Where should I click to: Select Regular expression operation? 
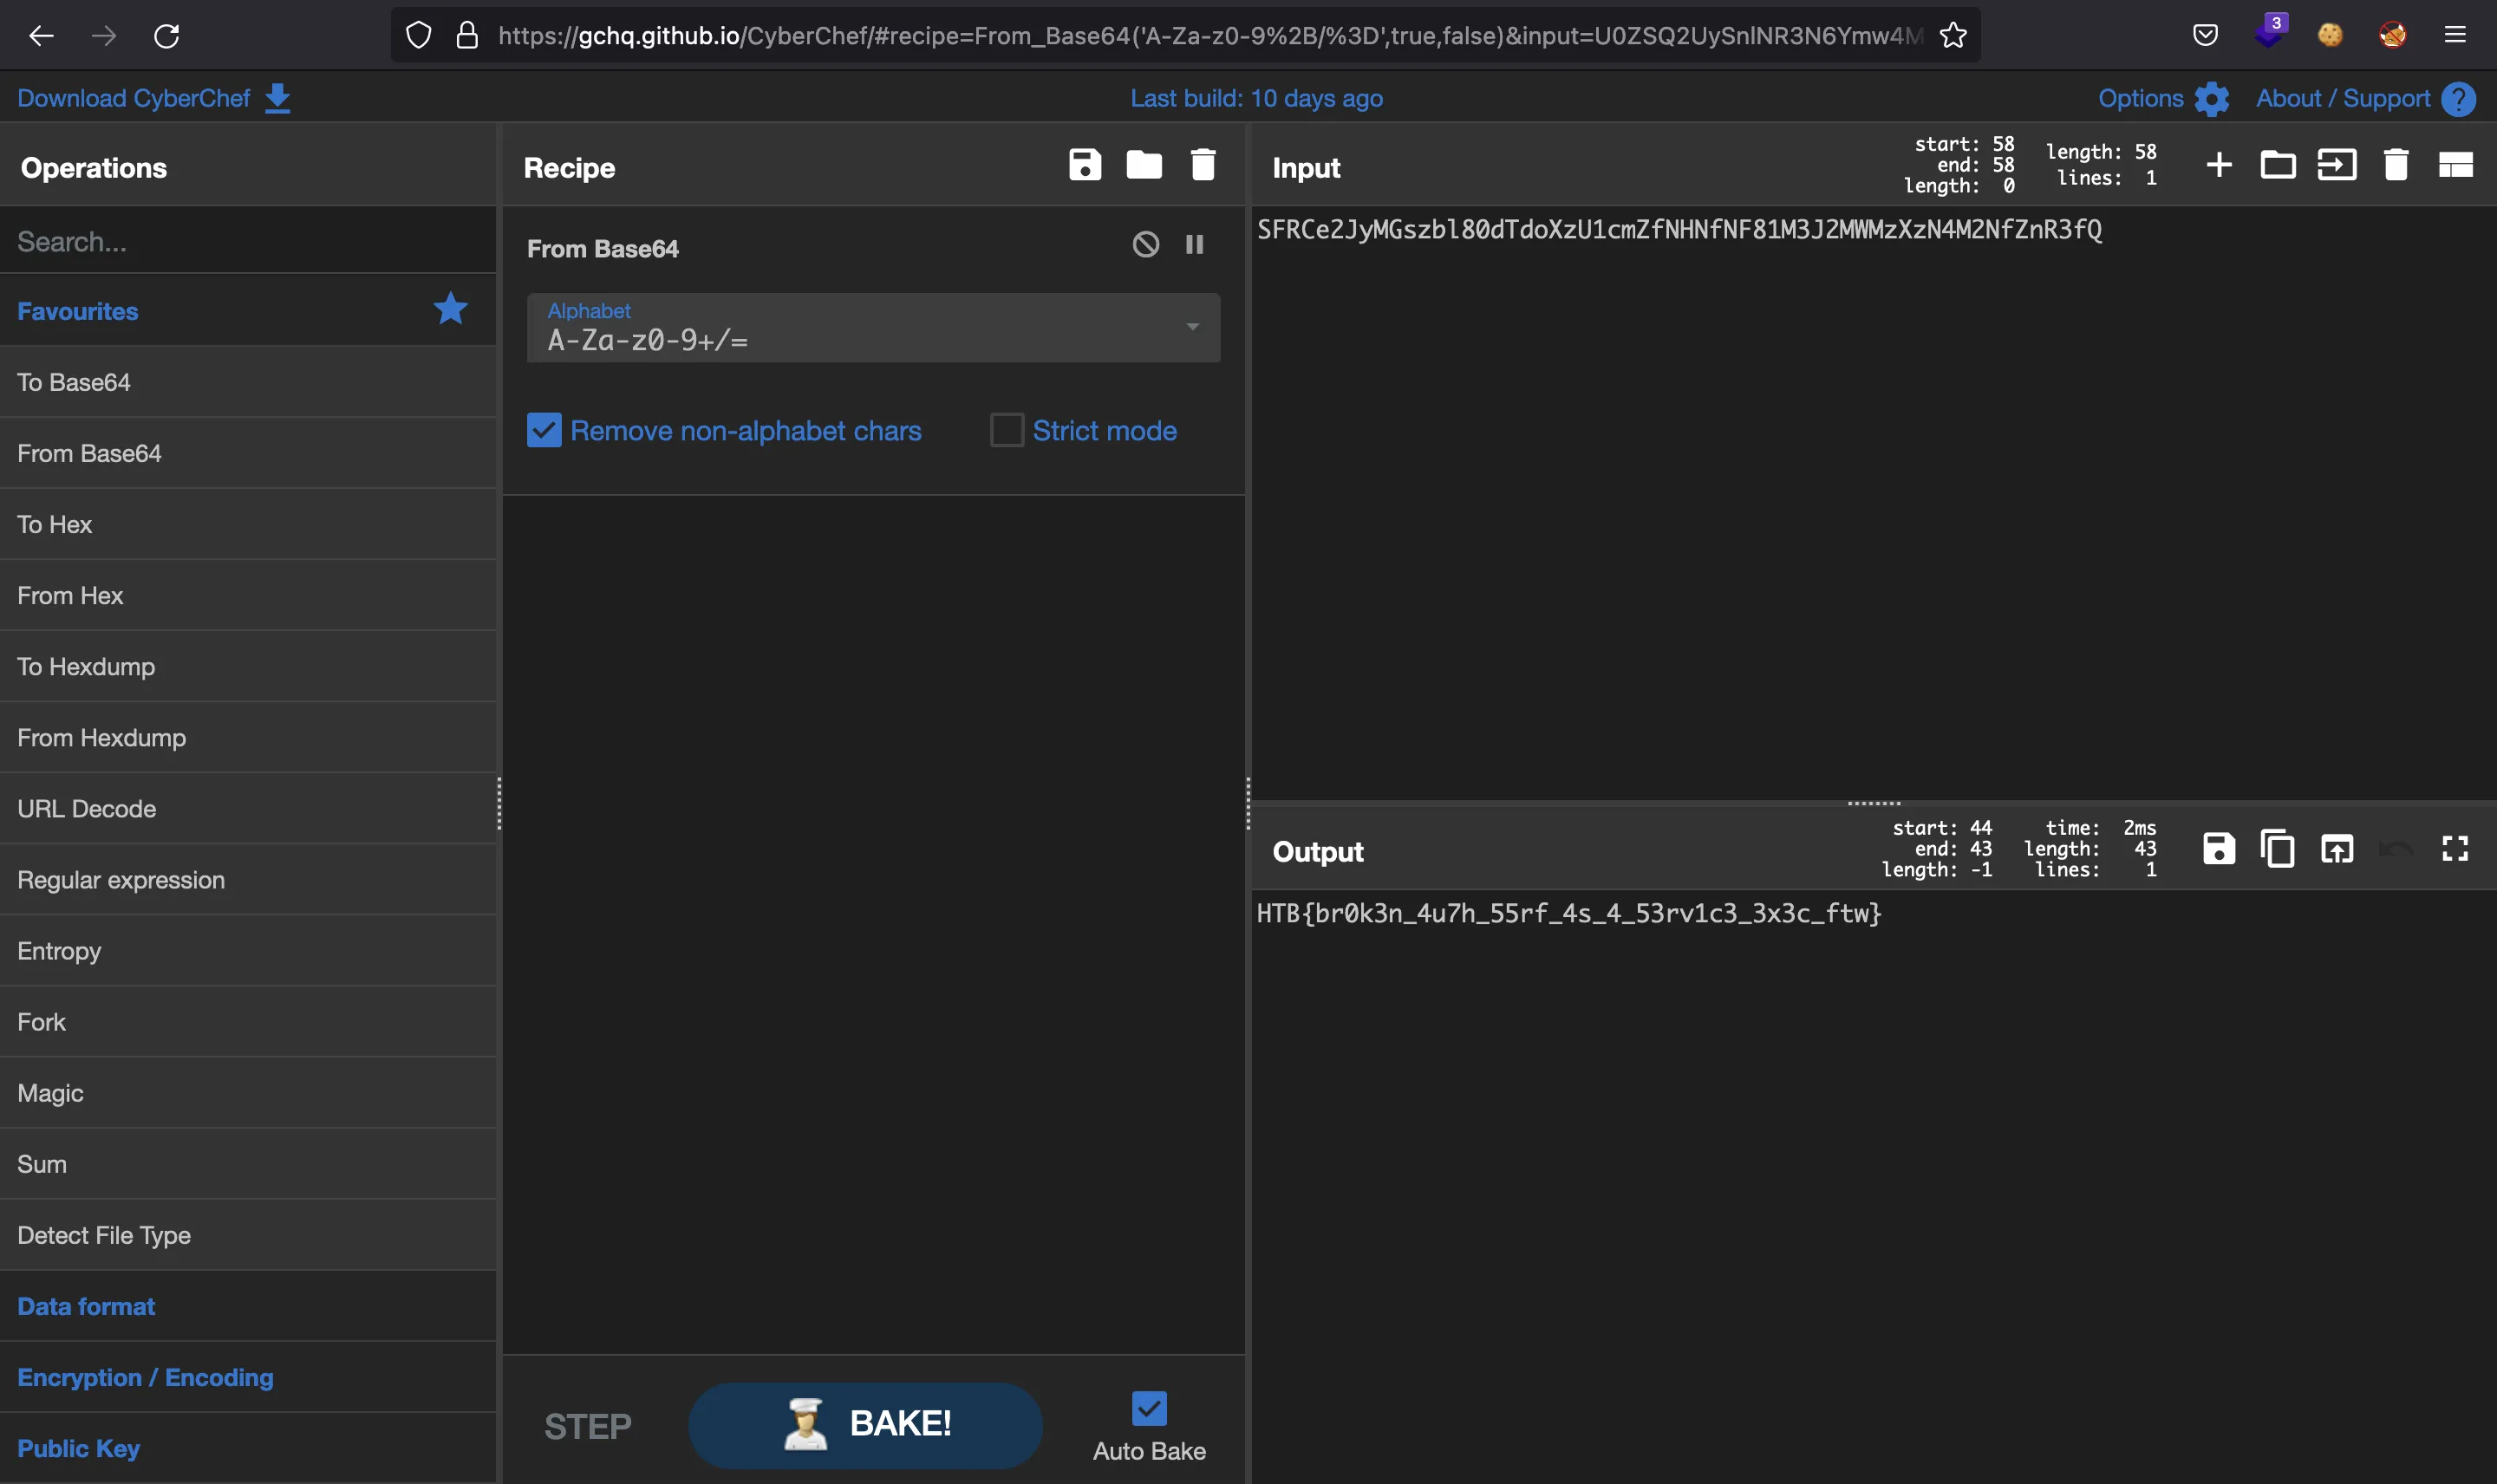(x=248, y=880)
